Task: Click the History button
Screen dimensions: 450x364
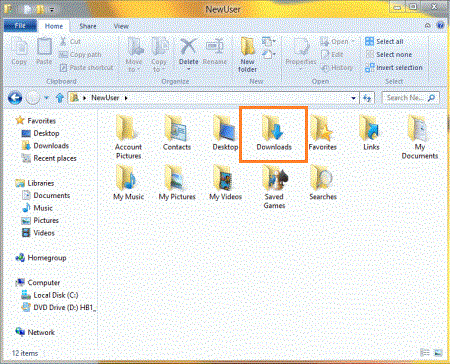Action: pos(337,68)
